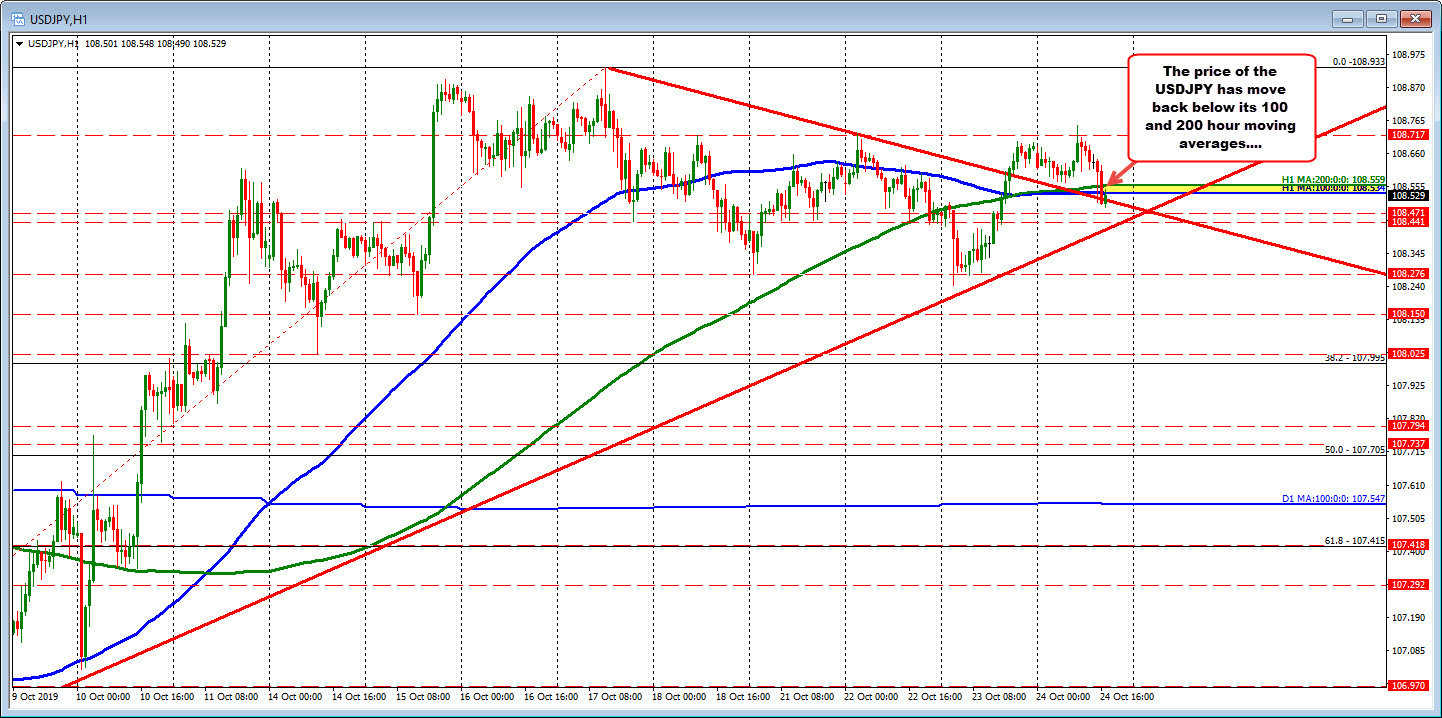Click the 108.471 red price level label
1442x718 pixels.
1408,213
